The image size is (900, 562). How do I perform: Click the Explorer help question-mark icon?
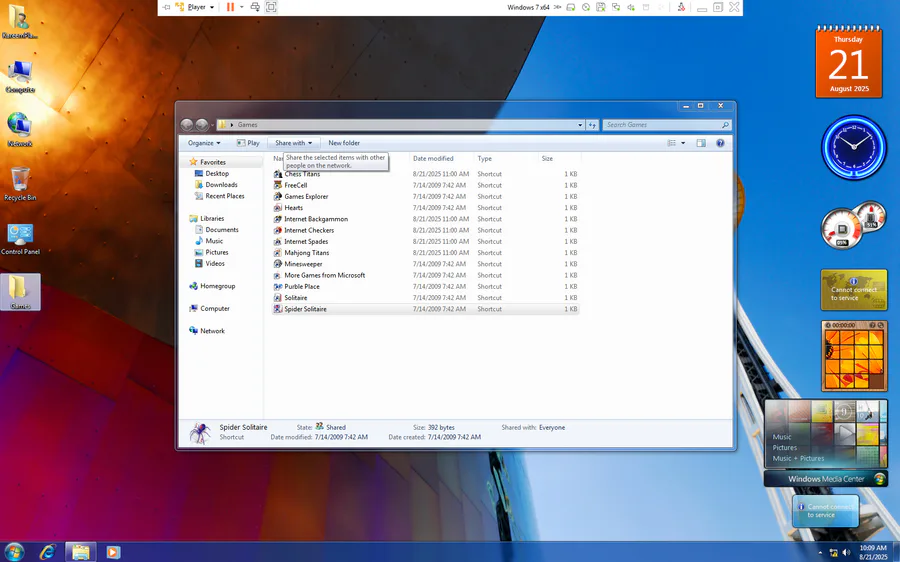coord(720,143)
